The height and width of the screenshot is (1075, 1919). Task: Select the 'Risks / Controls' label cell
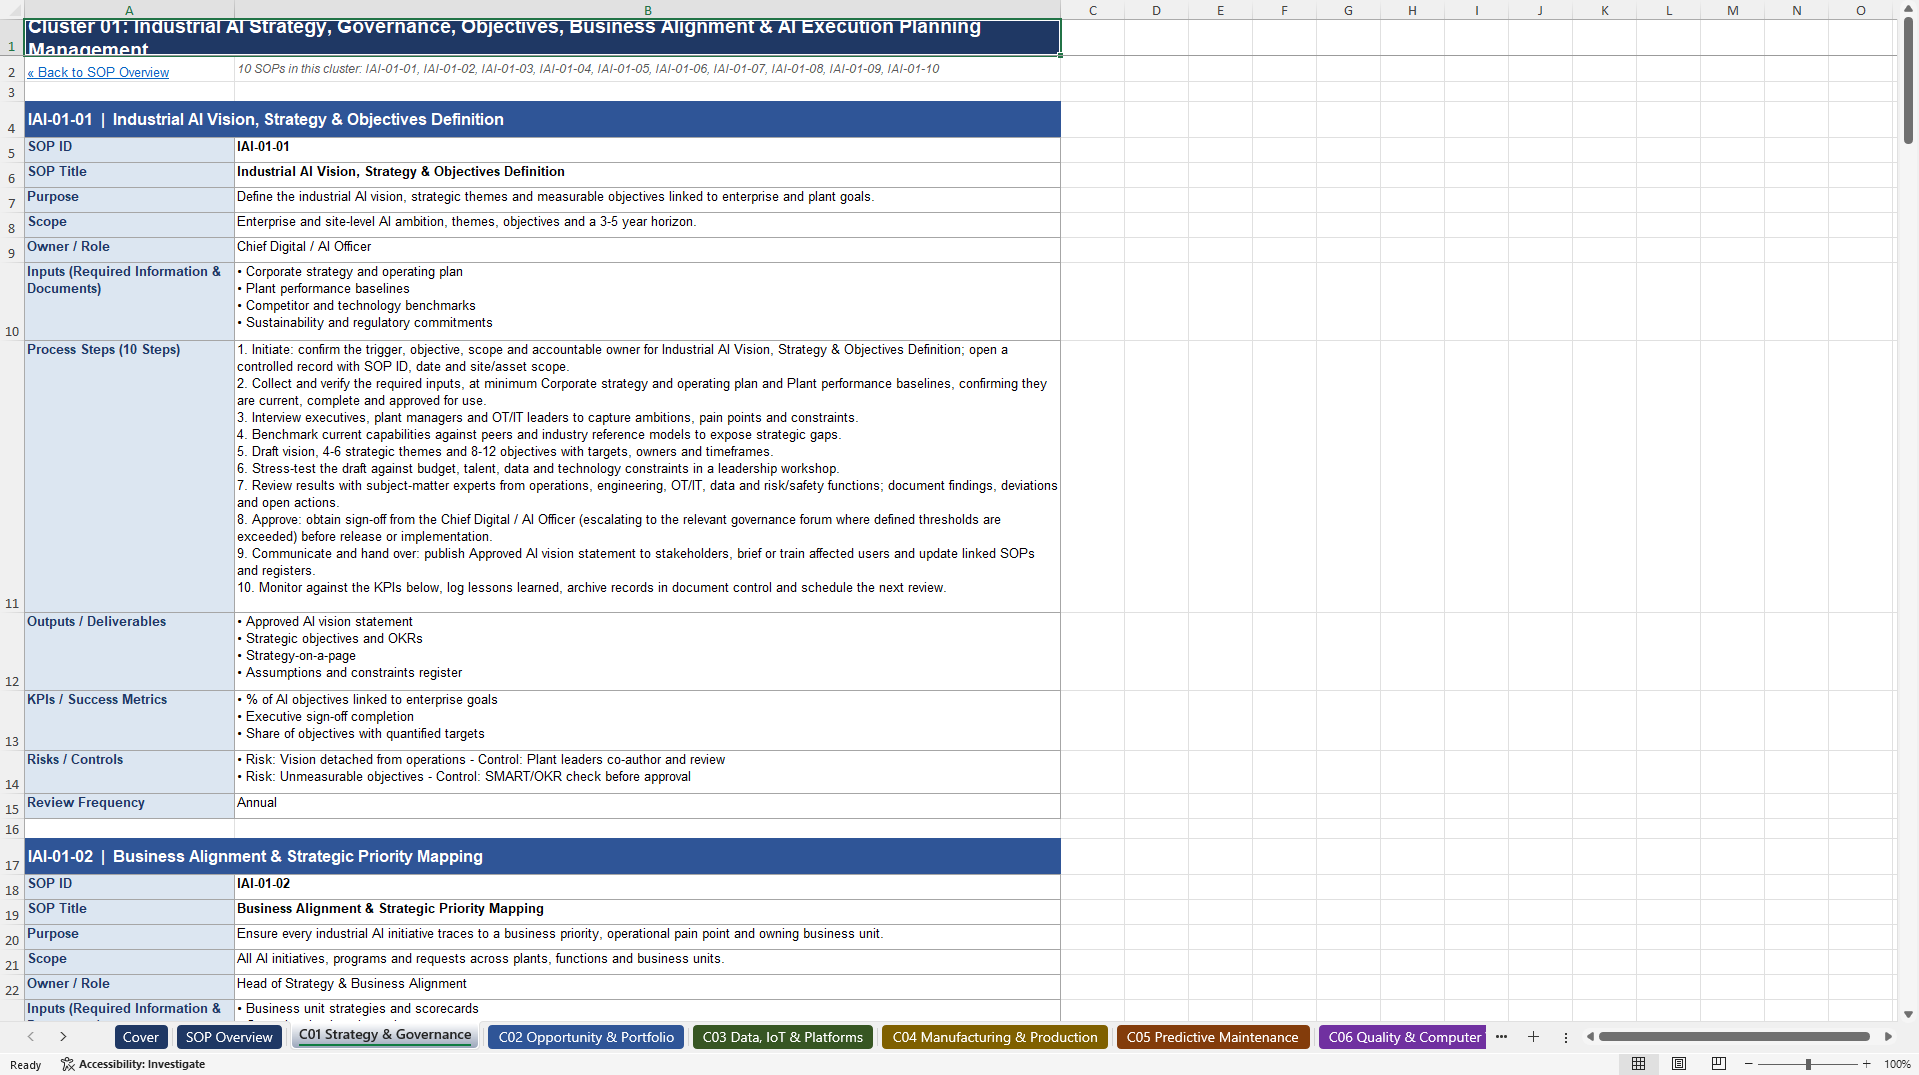click(129, 772)
